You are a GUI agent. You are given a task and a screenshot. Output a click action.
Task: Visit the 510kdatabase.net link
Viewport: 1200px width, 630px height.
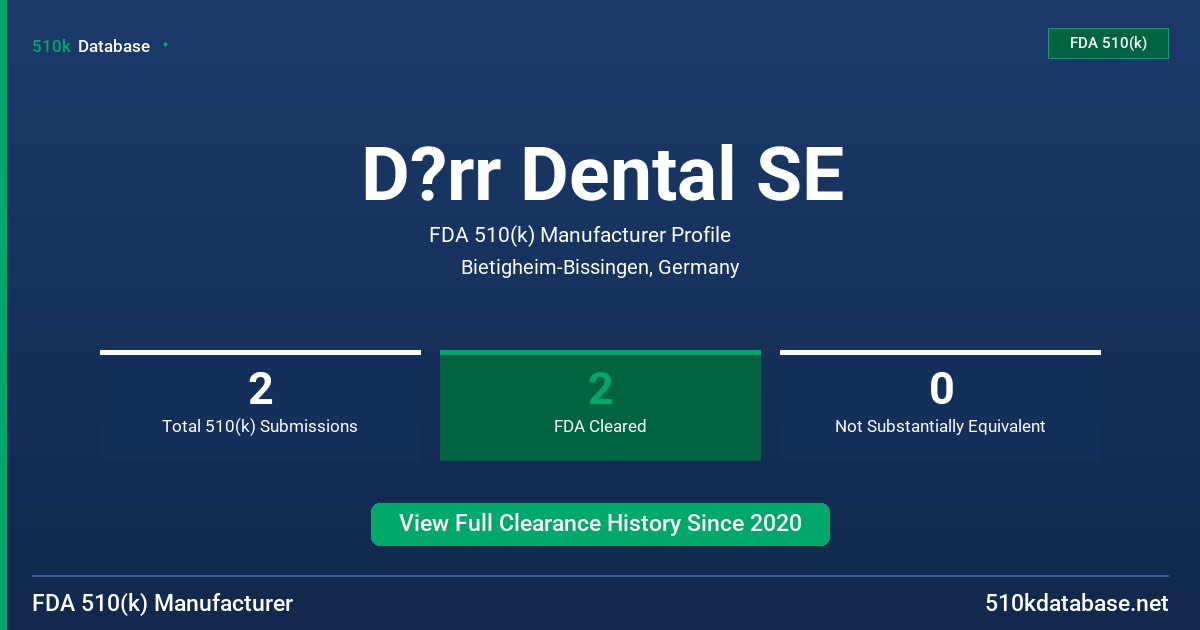[x=1076, y=603]
